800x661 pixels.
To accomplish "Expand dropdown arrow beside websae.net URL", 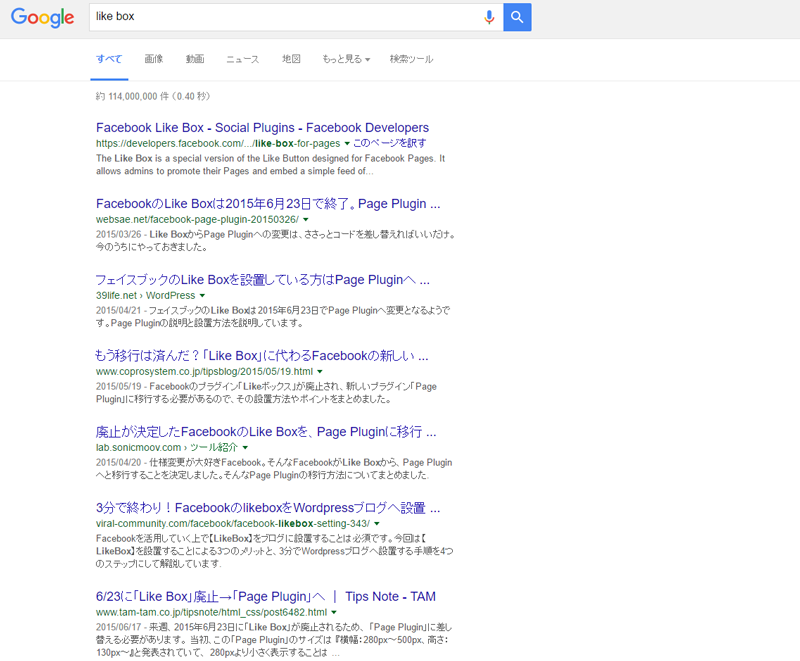I will pyautogui.click(x=306, y=220).
